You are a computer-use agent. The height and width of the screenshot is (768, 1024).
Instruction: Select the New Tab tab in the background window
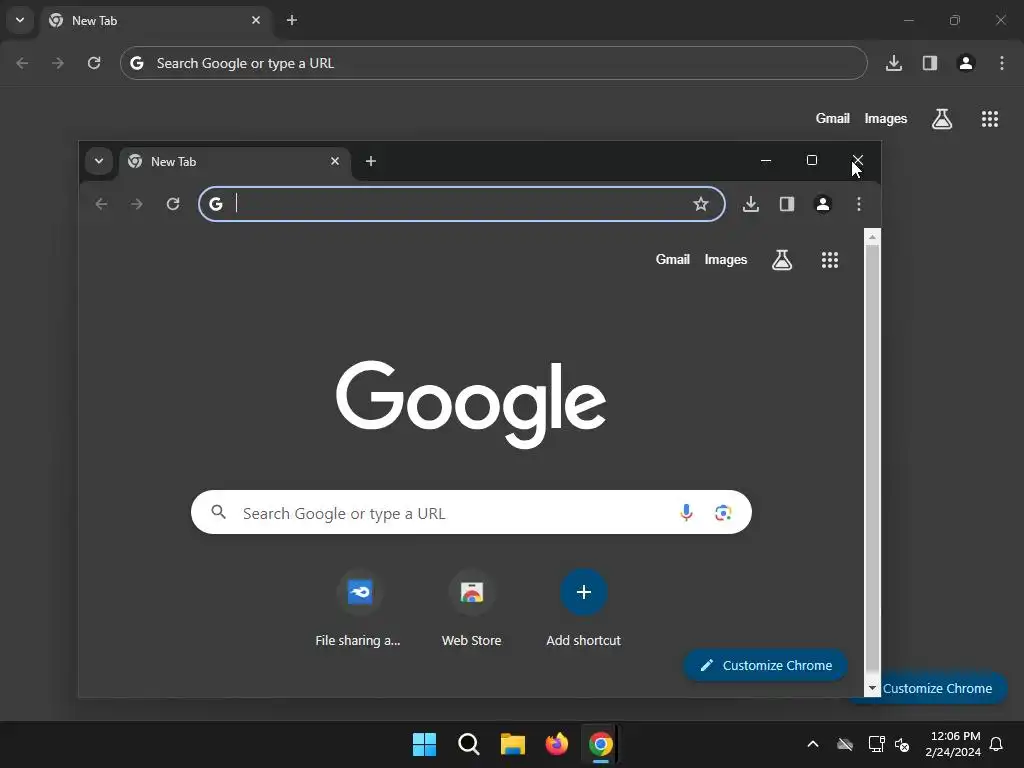coord(157,21)
